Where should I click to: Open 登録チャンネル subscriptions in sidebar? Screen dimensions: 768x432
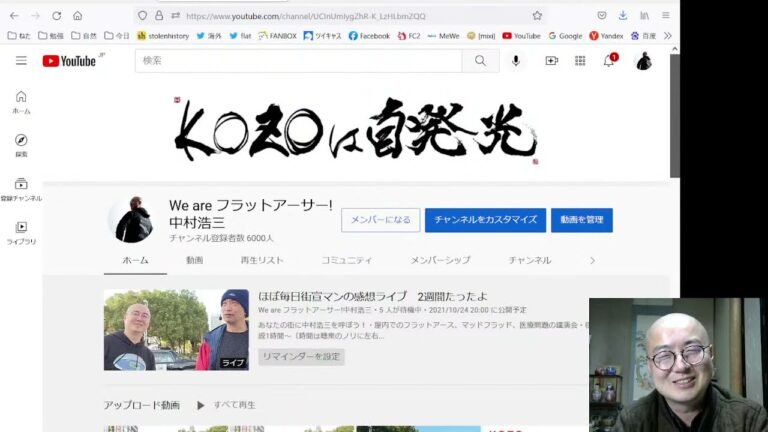(21, 190)
